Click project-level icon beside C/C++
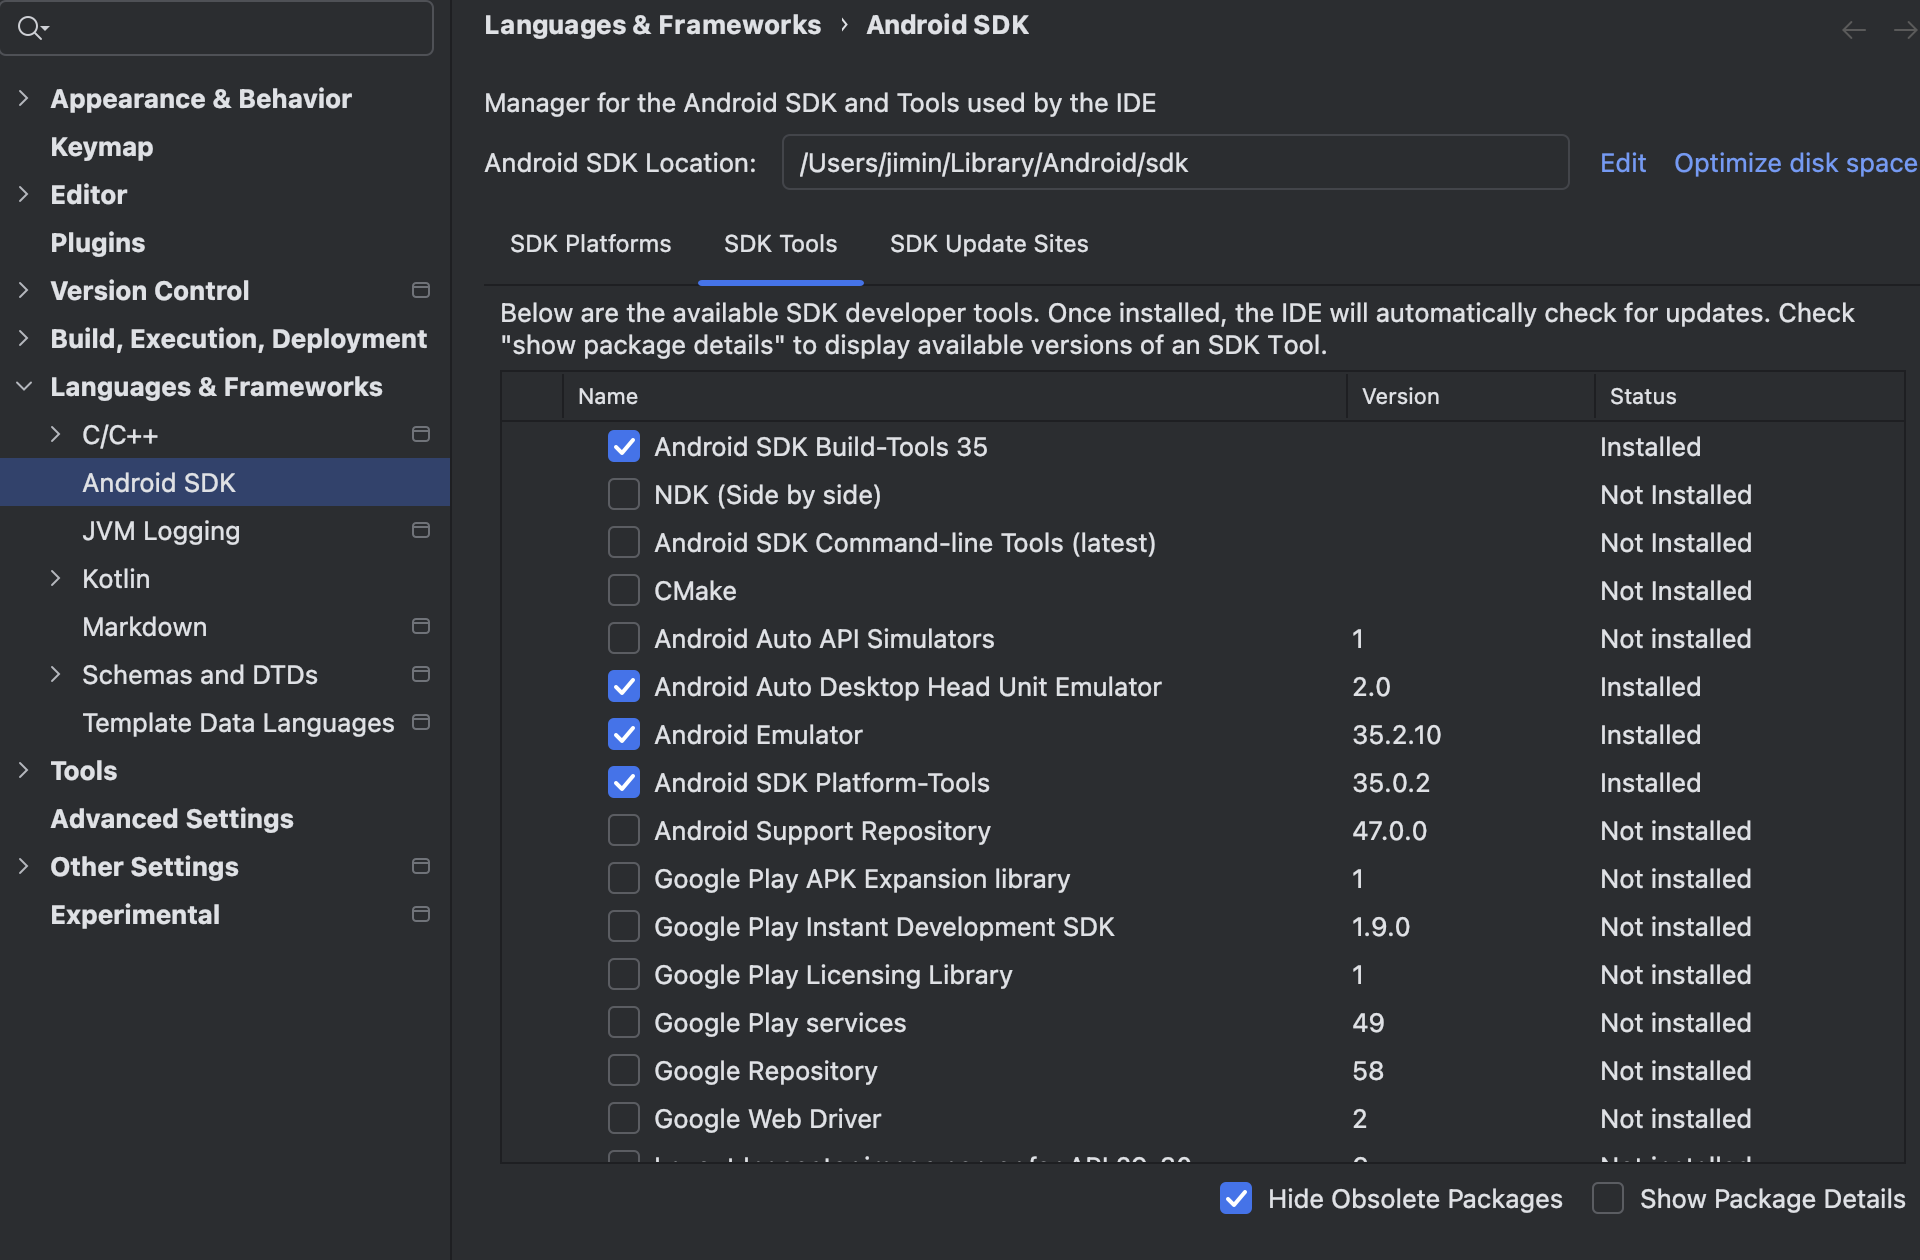 421,434
